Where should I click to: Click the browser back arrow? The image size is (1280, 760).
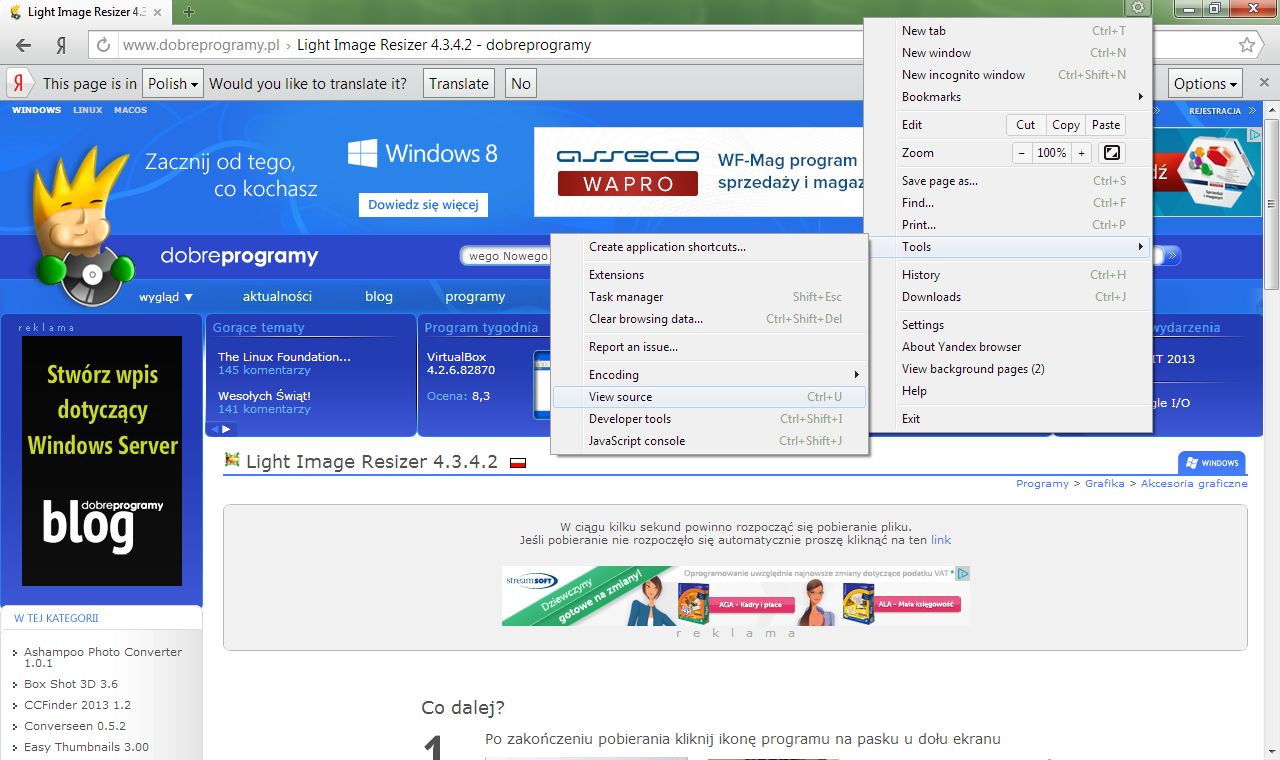[24, 45]
